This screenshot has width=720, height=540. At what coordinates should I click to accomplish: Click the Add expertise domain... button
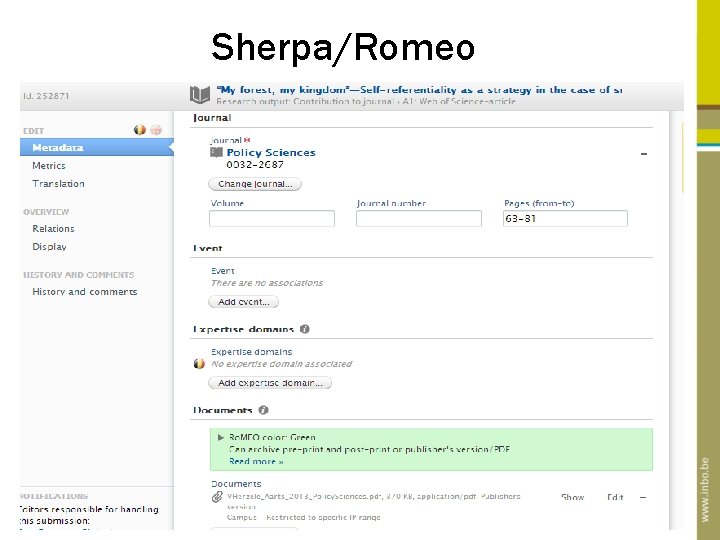pos(270,382)
